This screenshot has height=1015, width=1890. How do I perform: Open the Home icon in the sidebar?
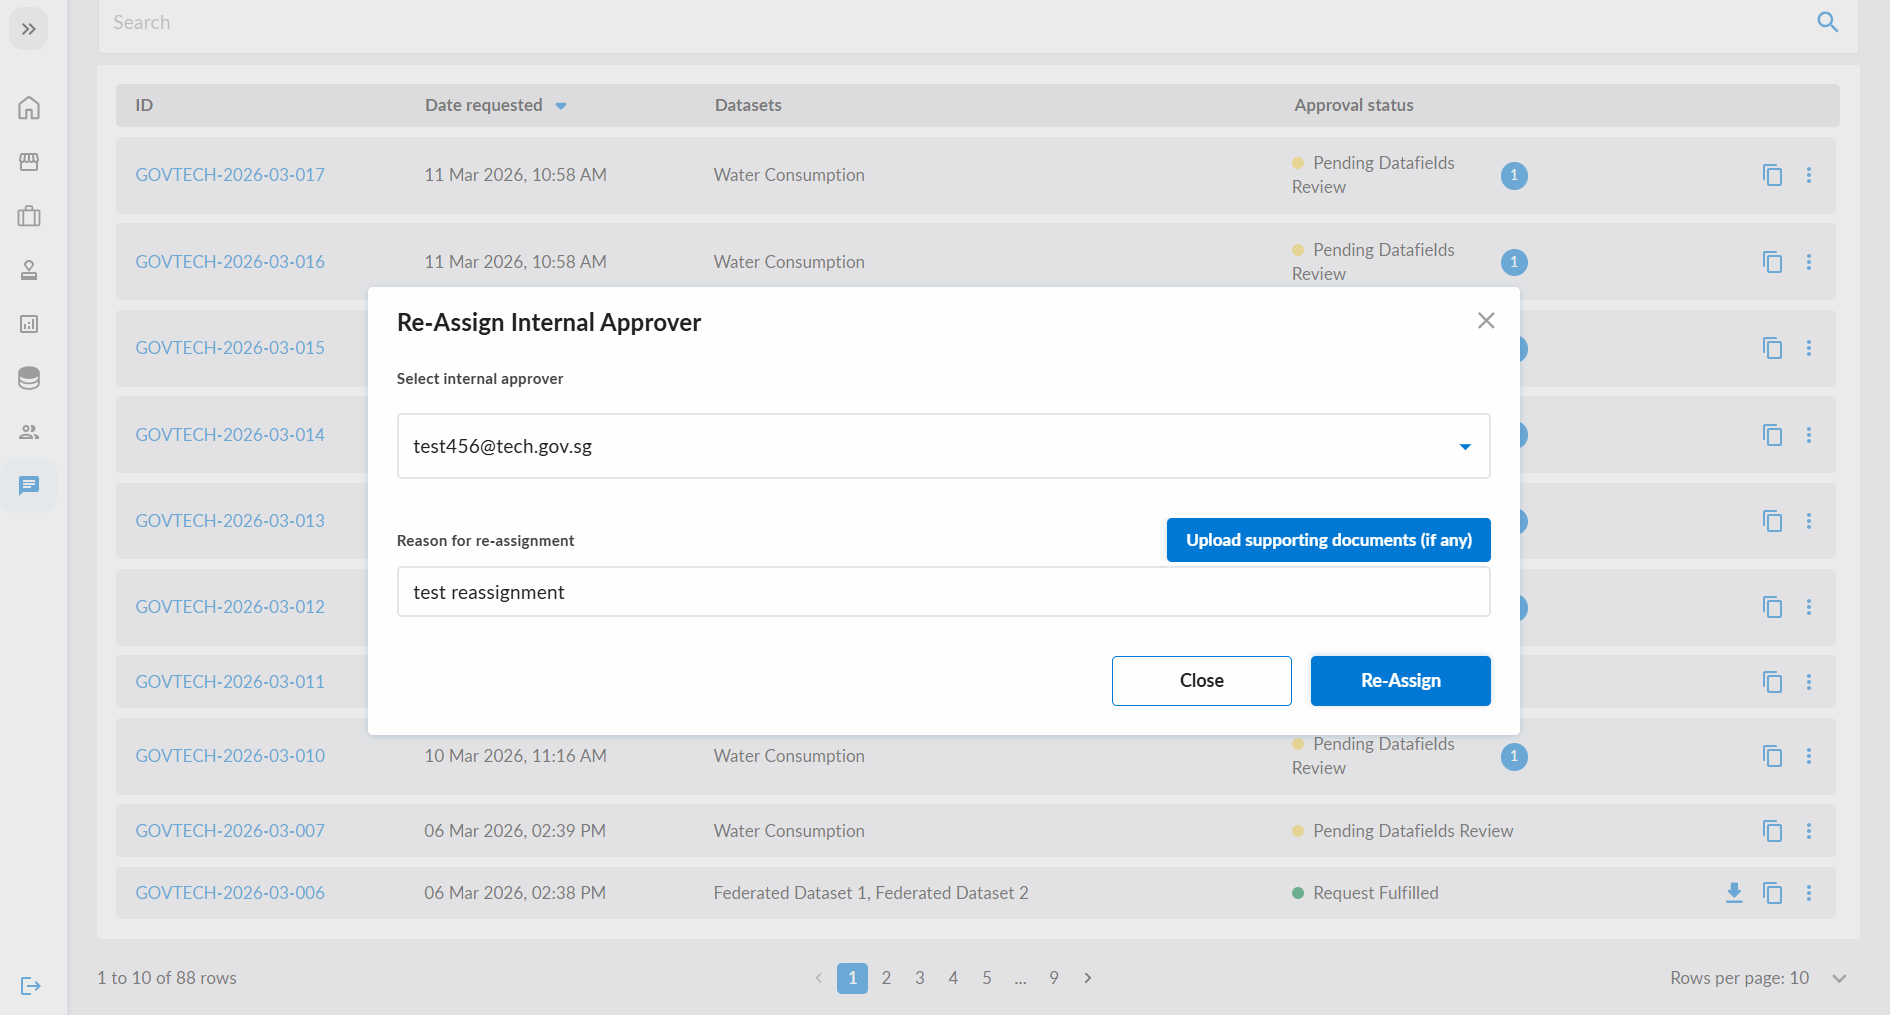tap(29, 108)
